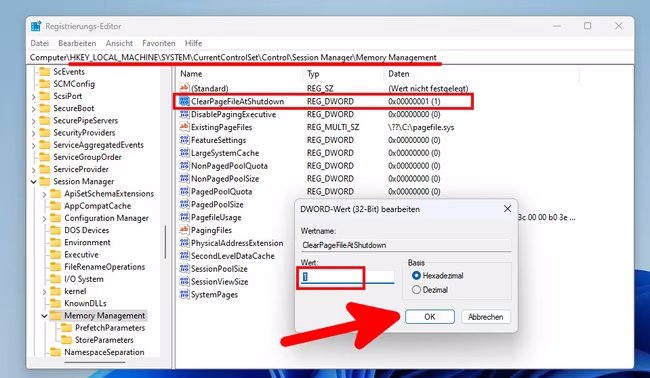Click the tree pane vertical scrollbar
The height and width of the screenshot is (378, 650).
point(165,242)
